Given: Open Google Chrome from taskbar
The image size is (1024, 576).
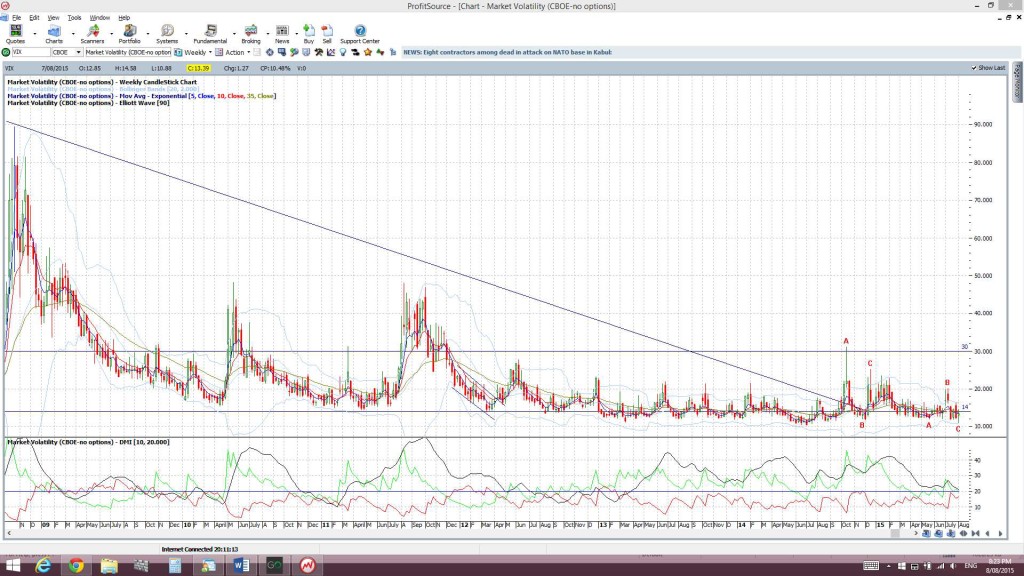Looking at the screenshot, I should (76, 566).
